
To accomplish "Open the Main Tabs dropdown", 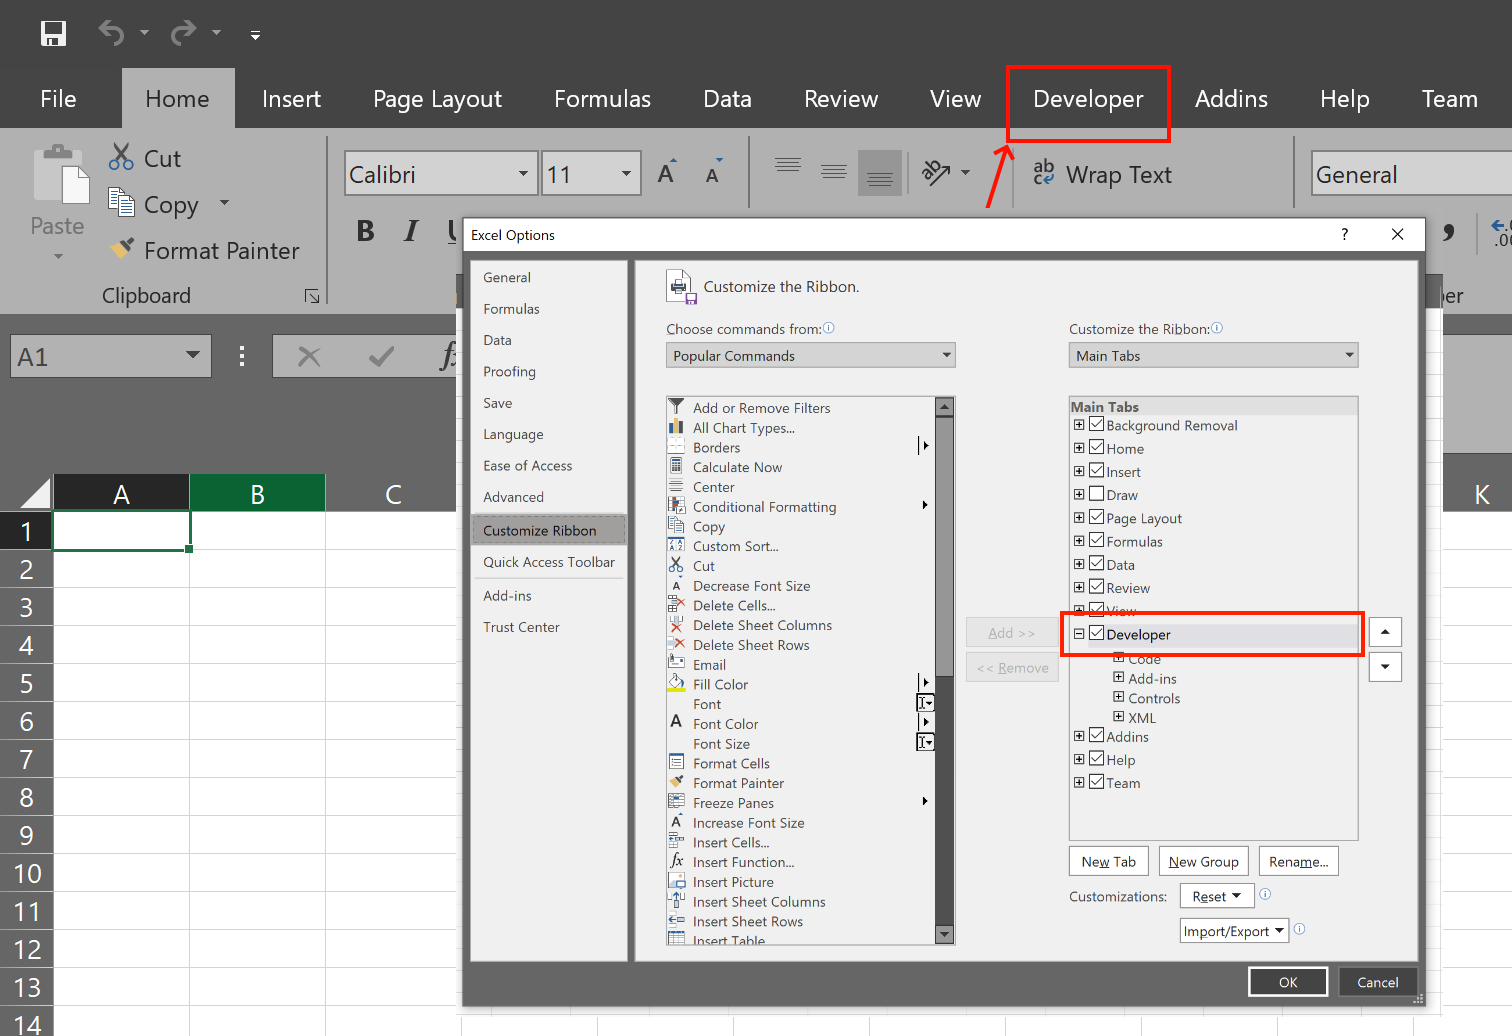I will (1213, 355).
